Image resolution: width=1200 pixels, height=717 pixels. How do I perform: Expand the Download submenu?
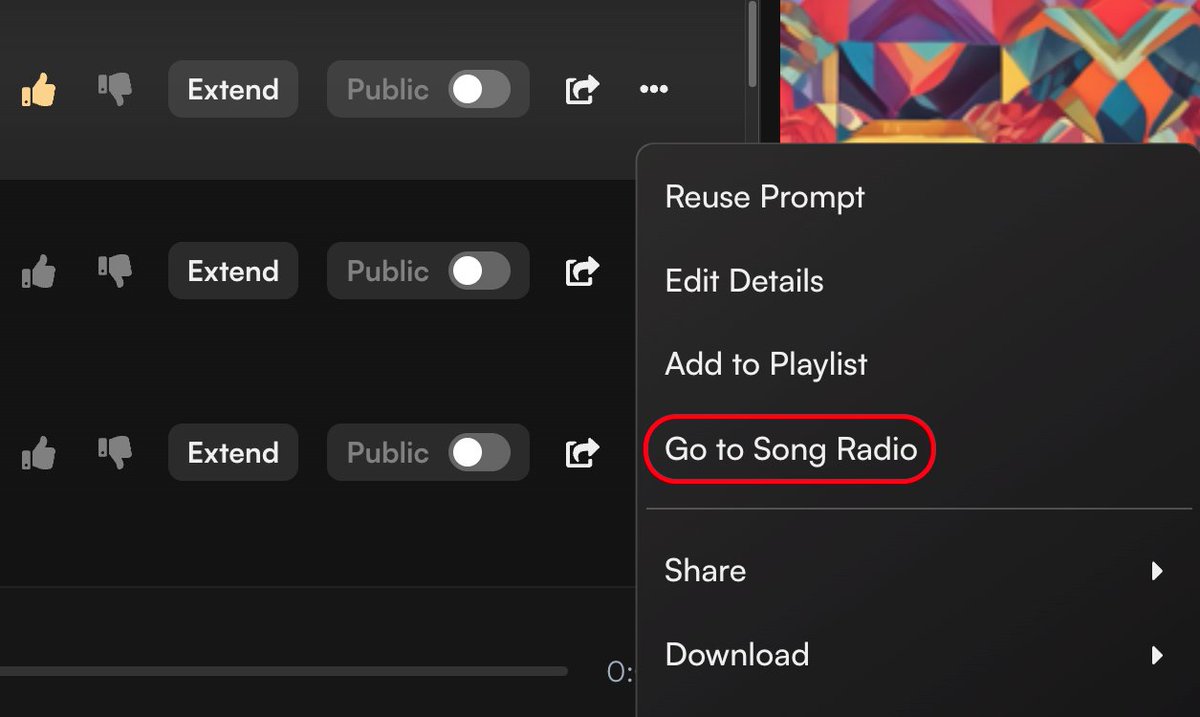pos(1157,655)
